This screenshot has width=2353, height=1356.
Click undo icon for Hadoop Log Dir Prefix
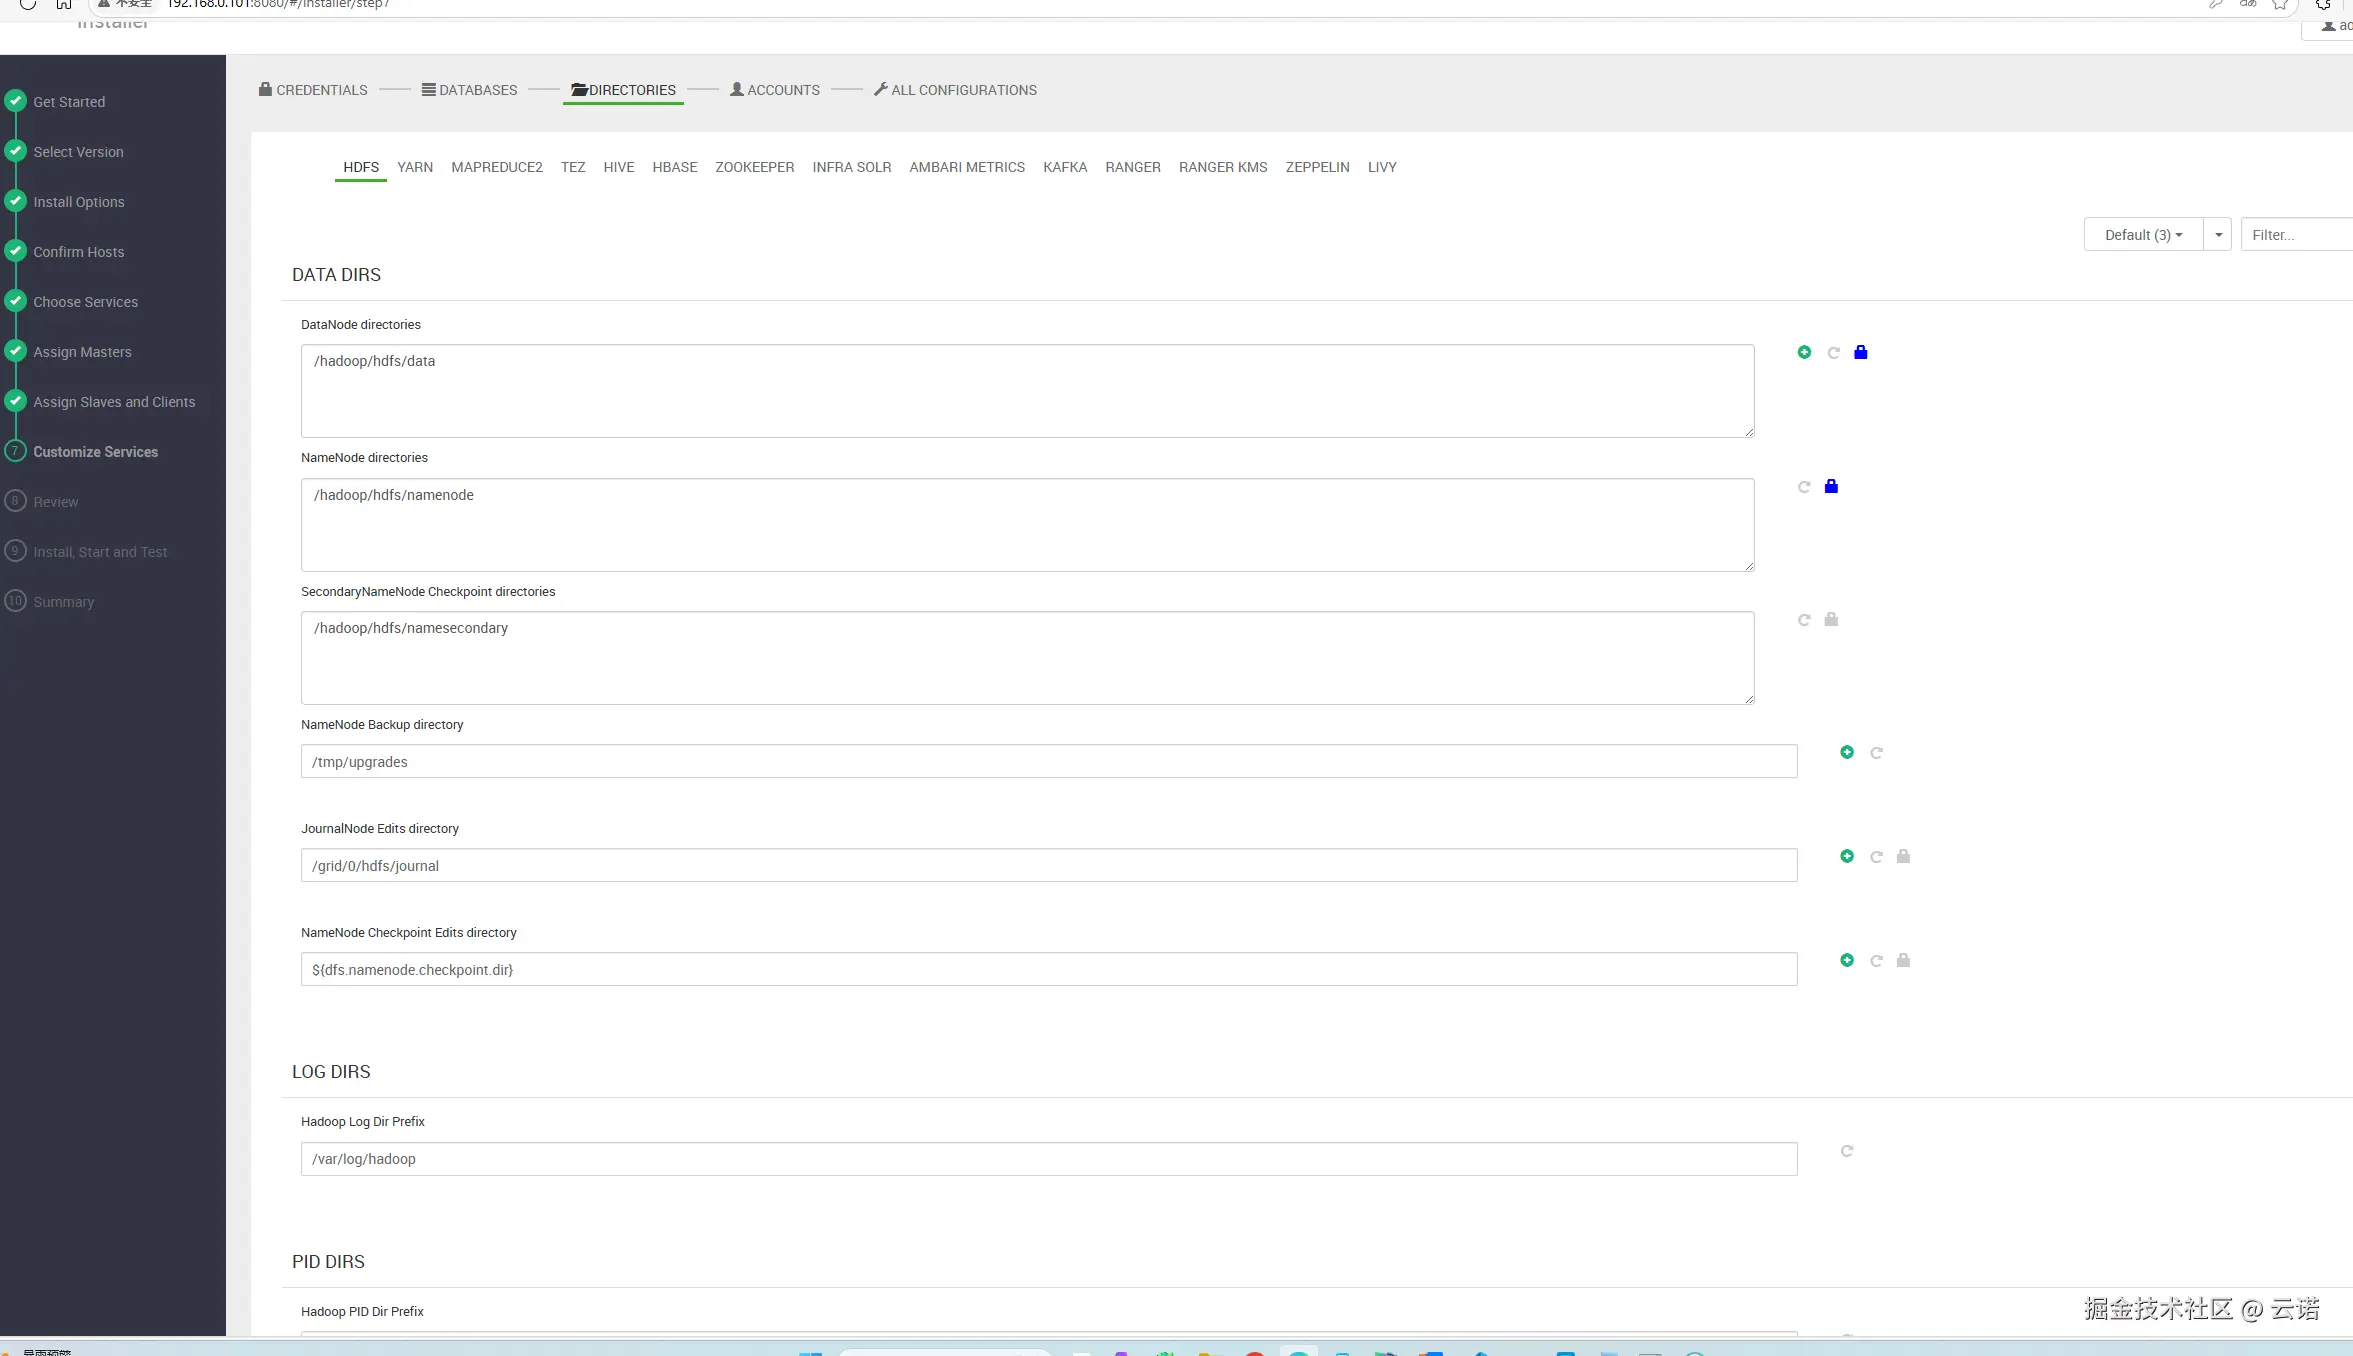[x=1847, y=1151]
